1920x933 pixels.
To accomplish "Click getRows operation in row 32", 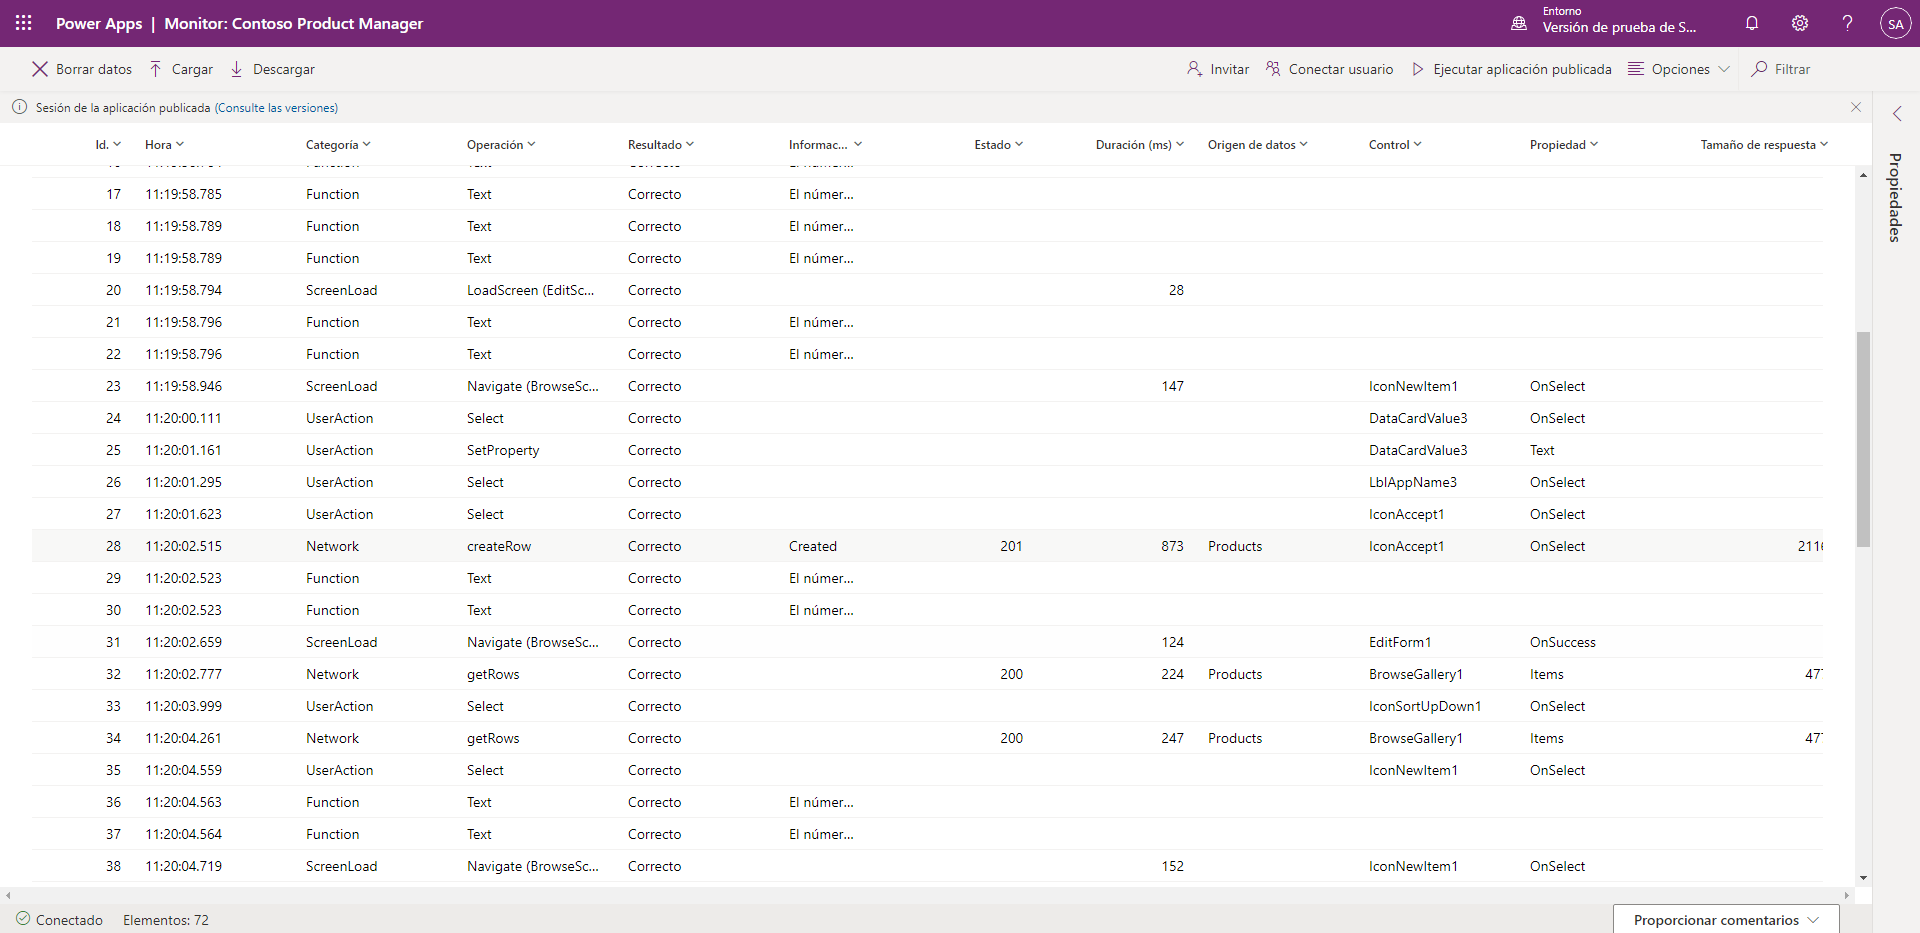I will 493,674.
